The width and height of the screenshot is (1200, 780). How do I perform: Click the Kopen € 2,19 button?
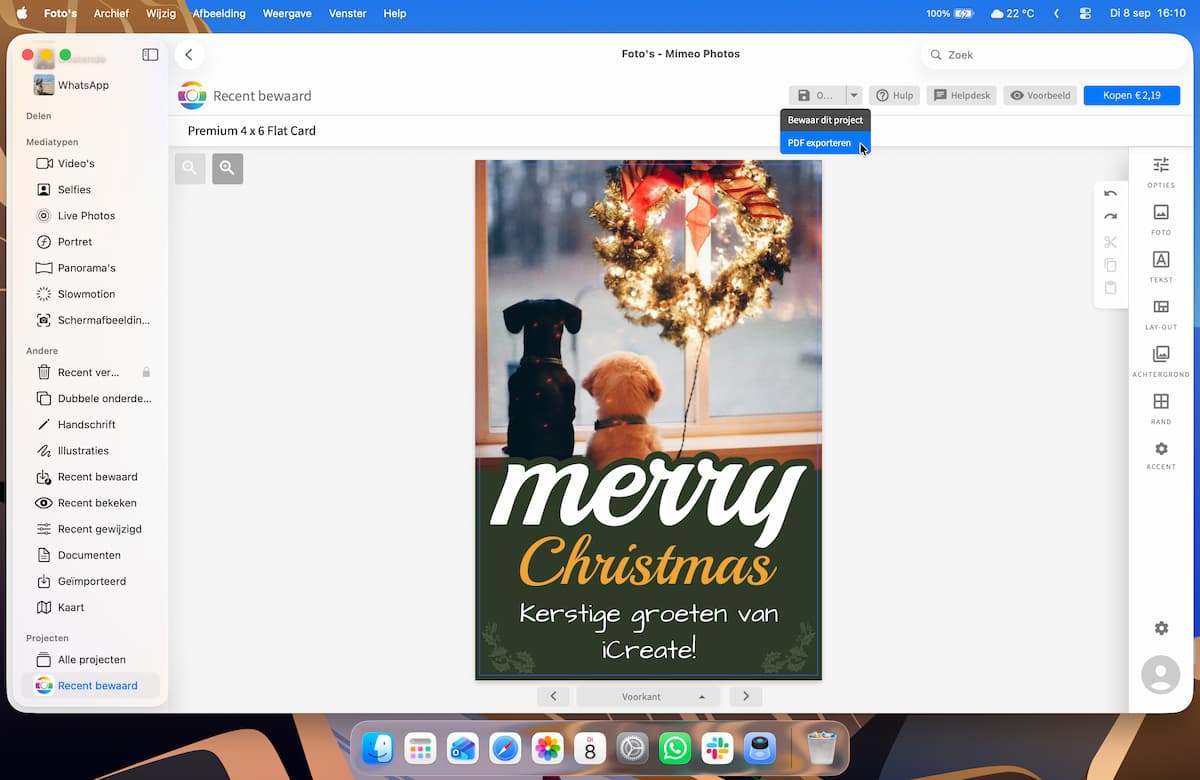[x=1132, y=96]
